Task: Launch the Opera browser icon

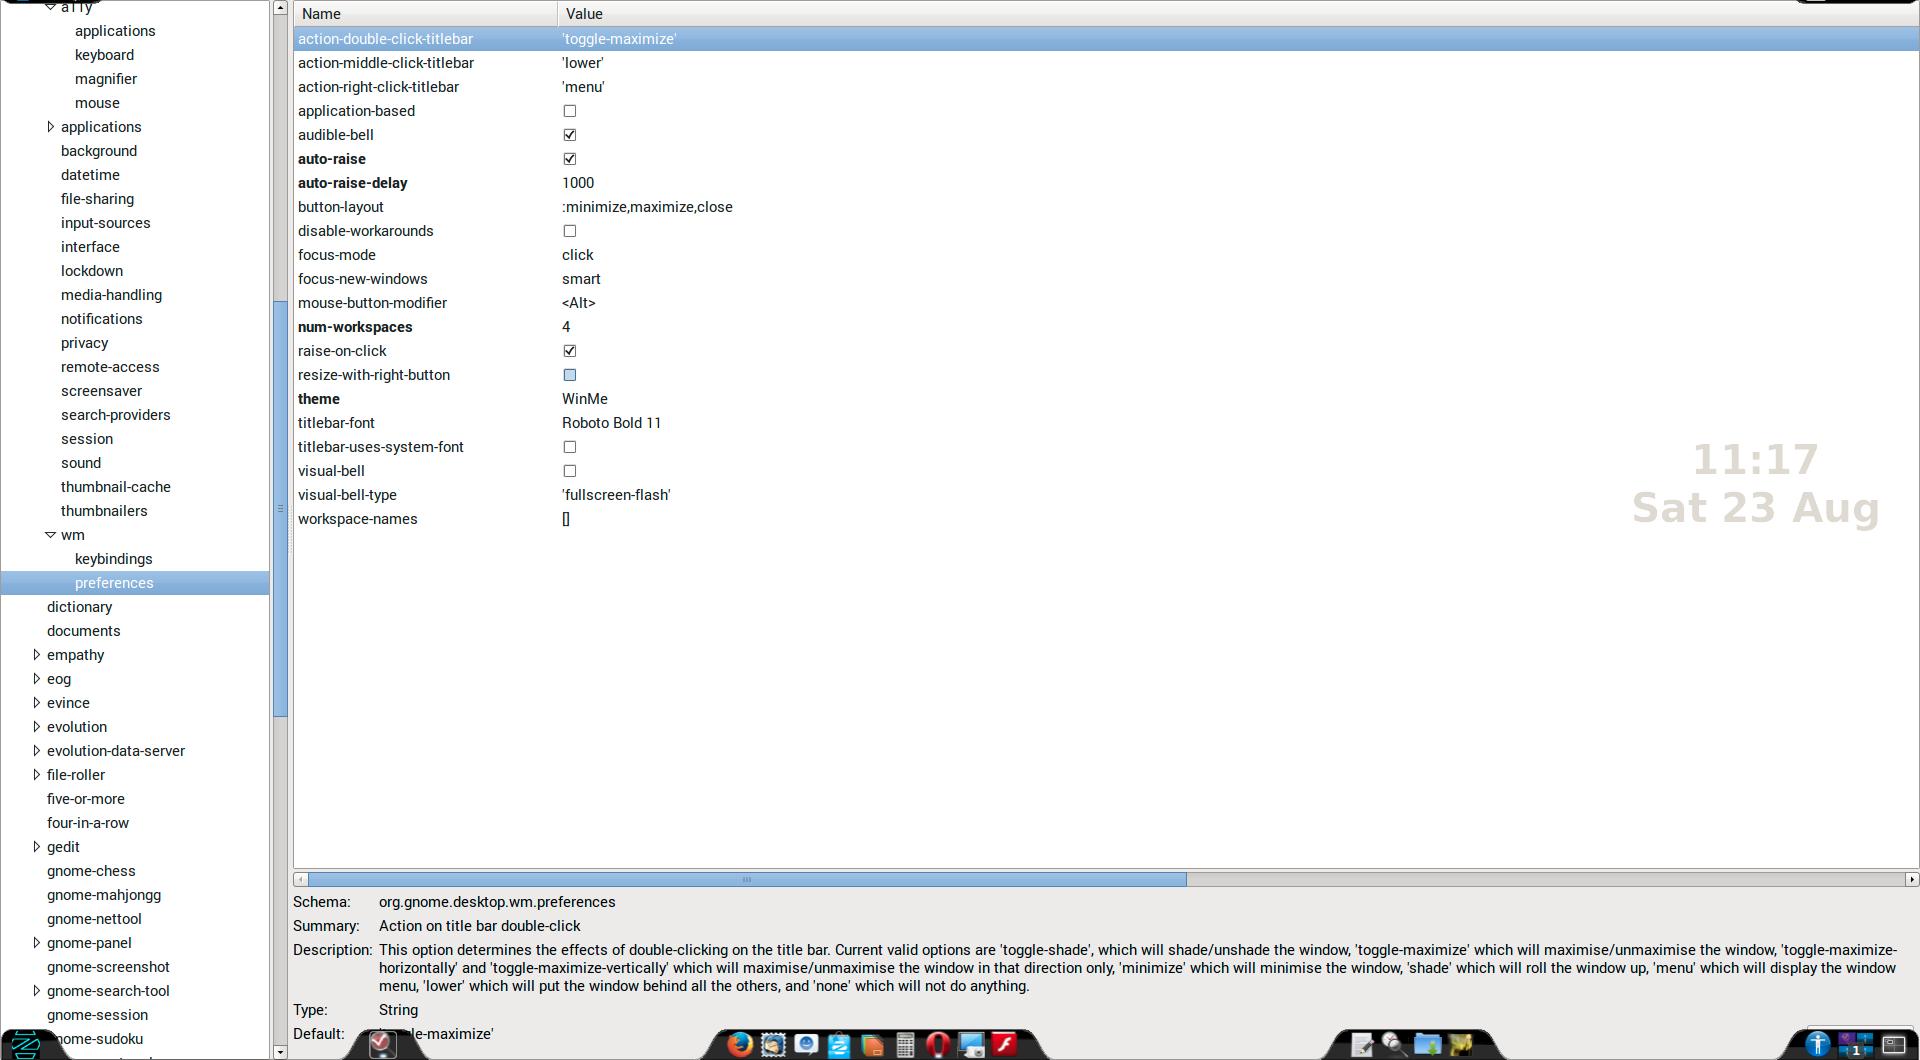Action: [x=938, y=1045]
